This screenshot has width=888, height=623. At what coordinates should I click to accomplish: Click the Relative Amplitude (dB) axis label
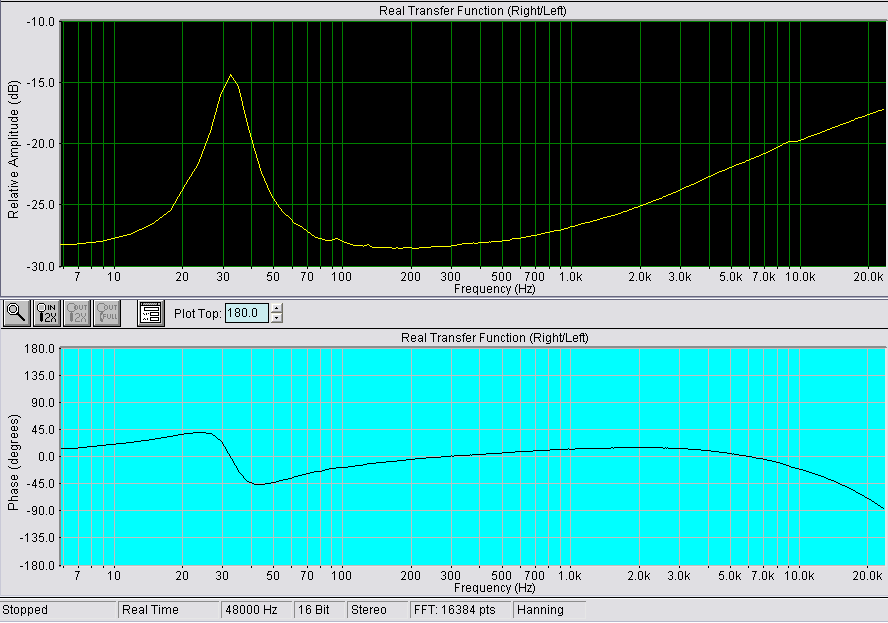pyautogui.click(x=13, y=150)
